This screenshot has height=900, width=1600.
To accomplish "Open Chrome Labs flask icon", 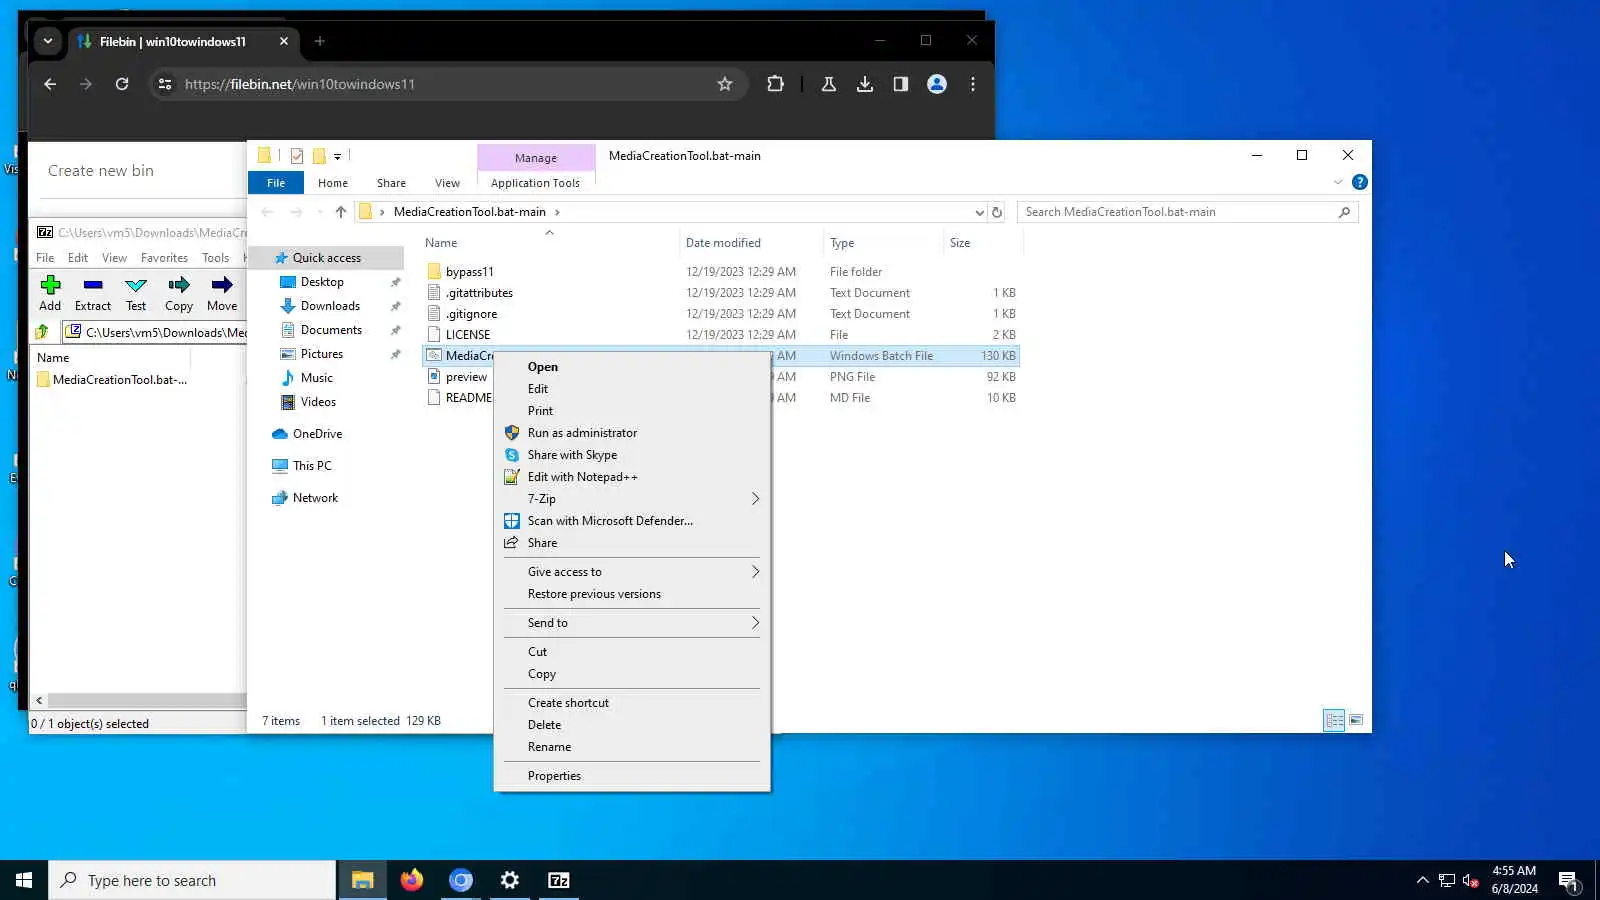I will coord(829,84).
